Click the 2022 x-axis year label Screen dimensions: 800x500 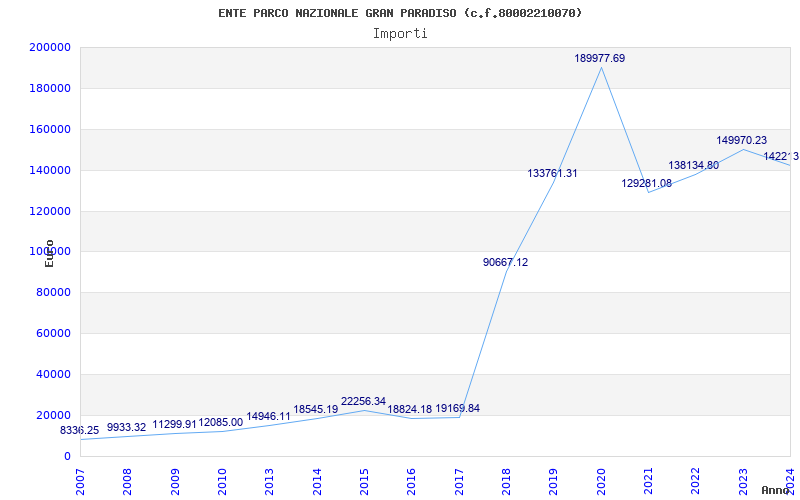696,482
